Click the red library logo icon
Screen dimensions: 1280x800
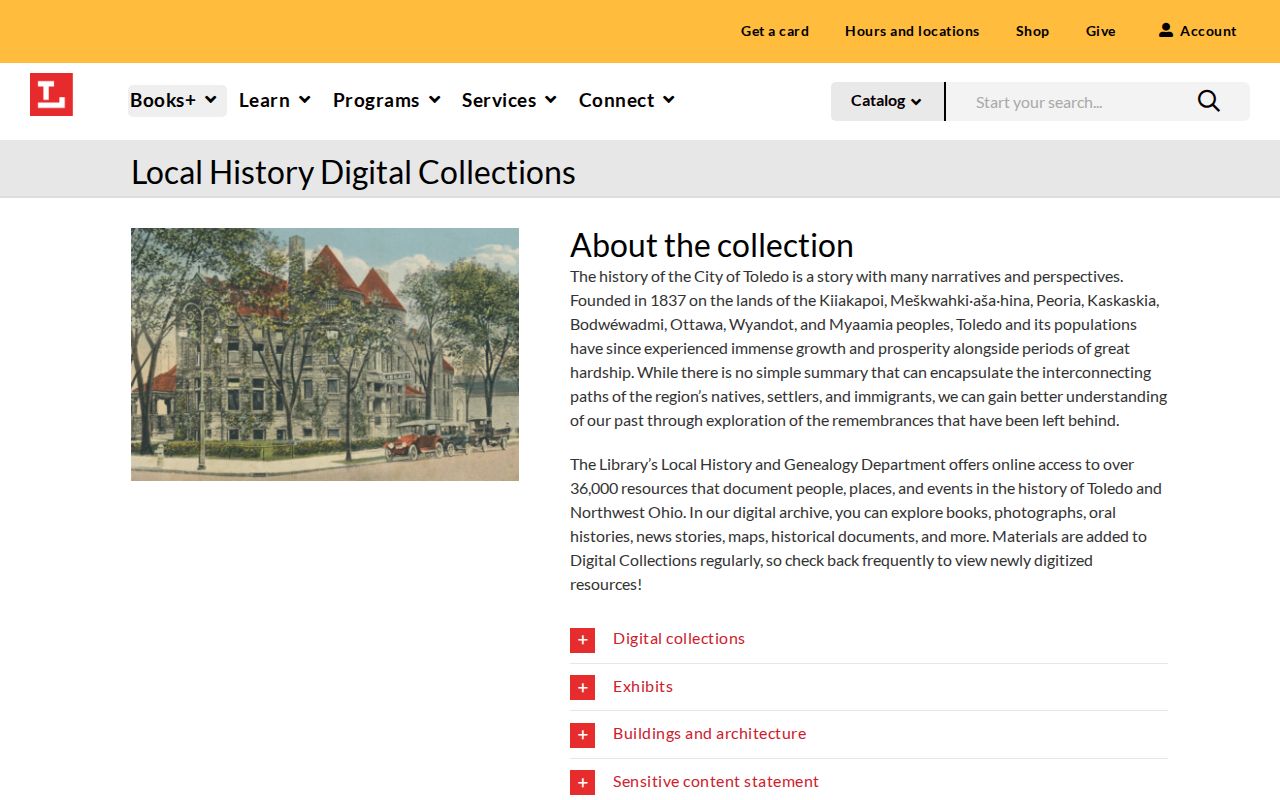pos(51,94)
